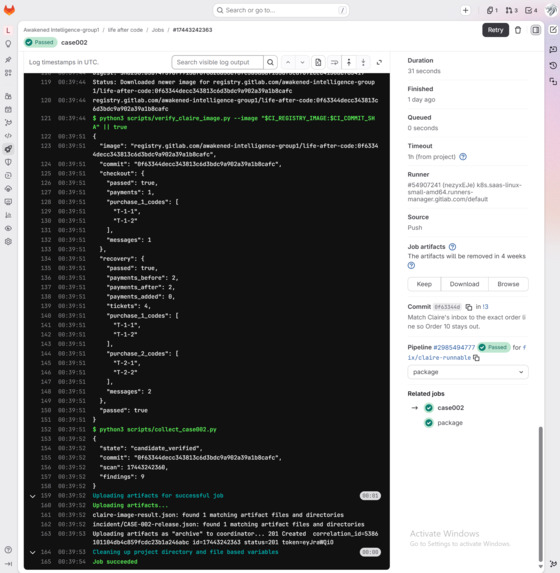
Task: Toggle full screen log view
Action: [379, 62]
